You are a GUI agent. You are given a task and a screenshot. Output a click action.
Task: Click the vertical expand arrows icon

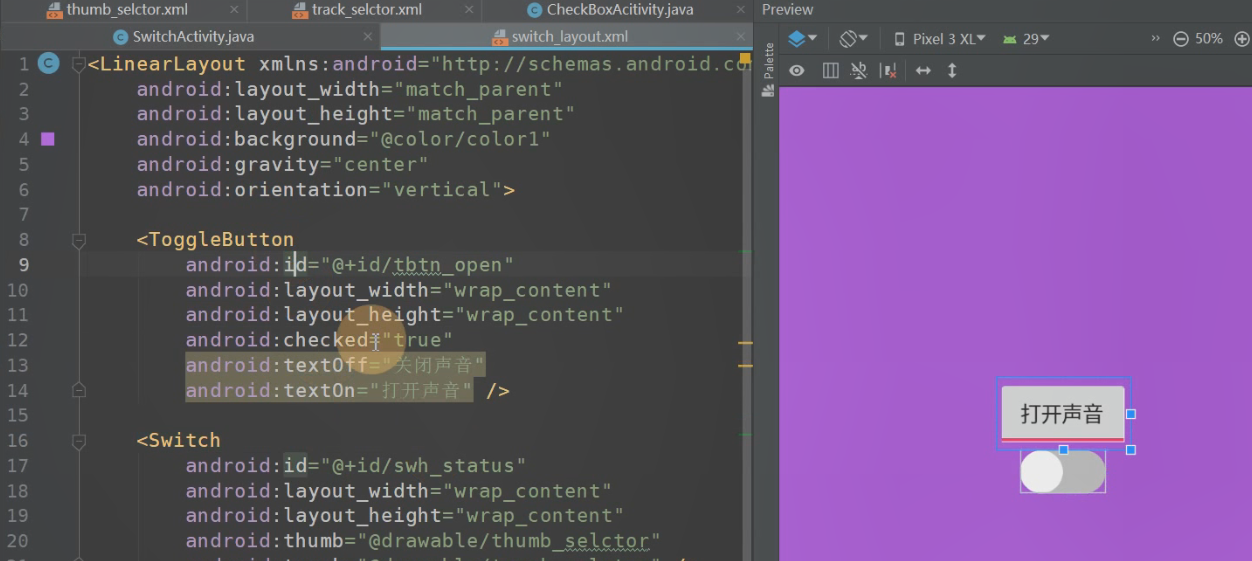point(952,71)
